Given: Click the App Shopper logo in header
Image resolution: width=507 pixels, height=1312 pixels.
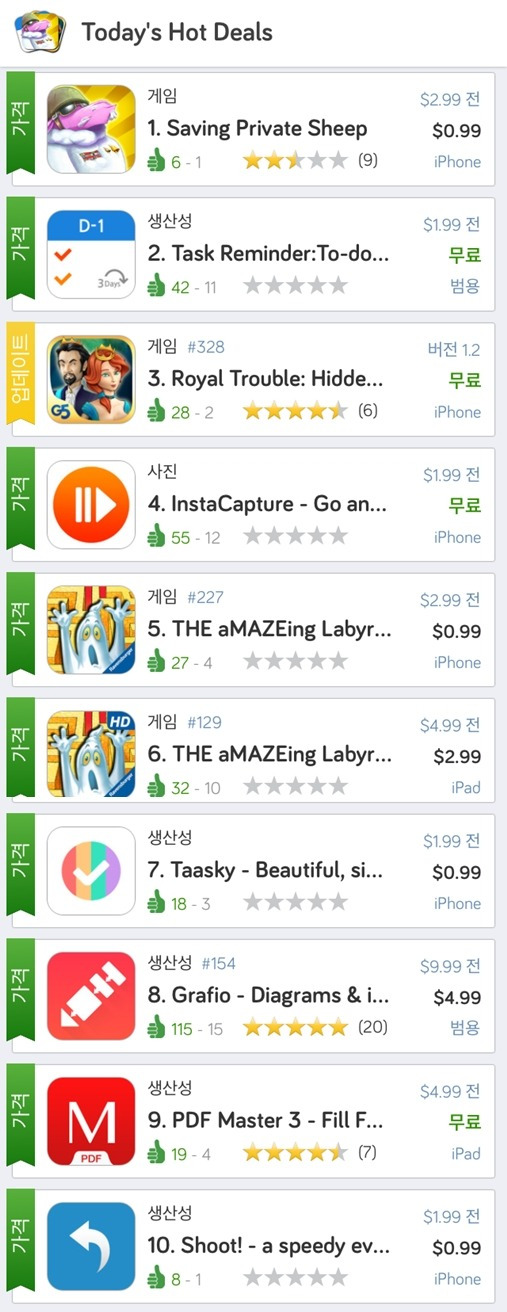Looking at the screenshot, I should 41,33.
